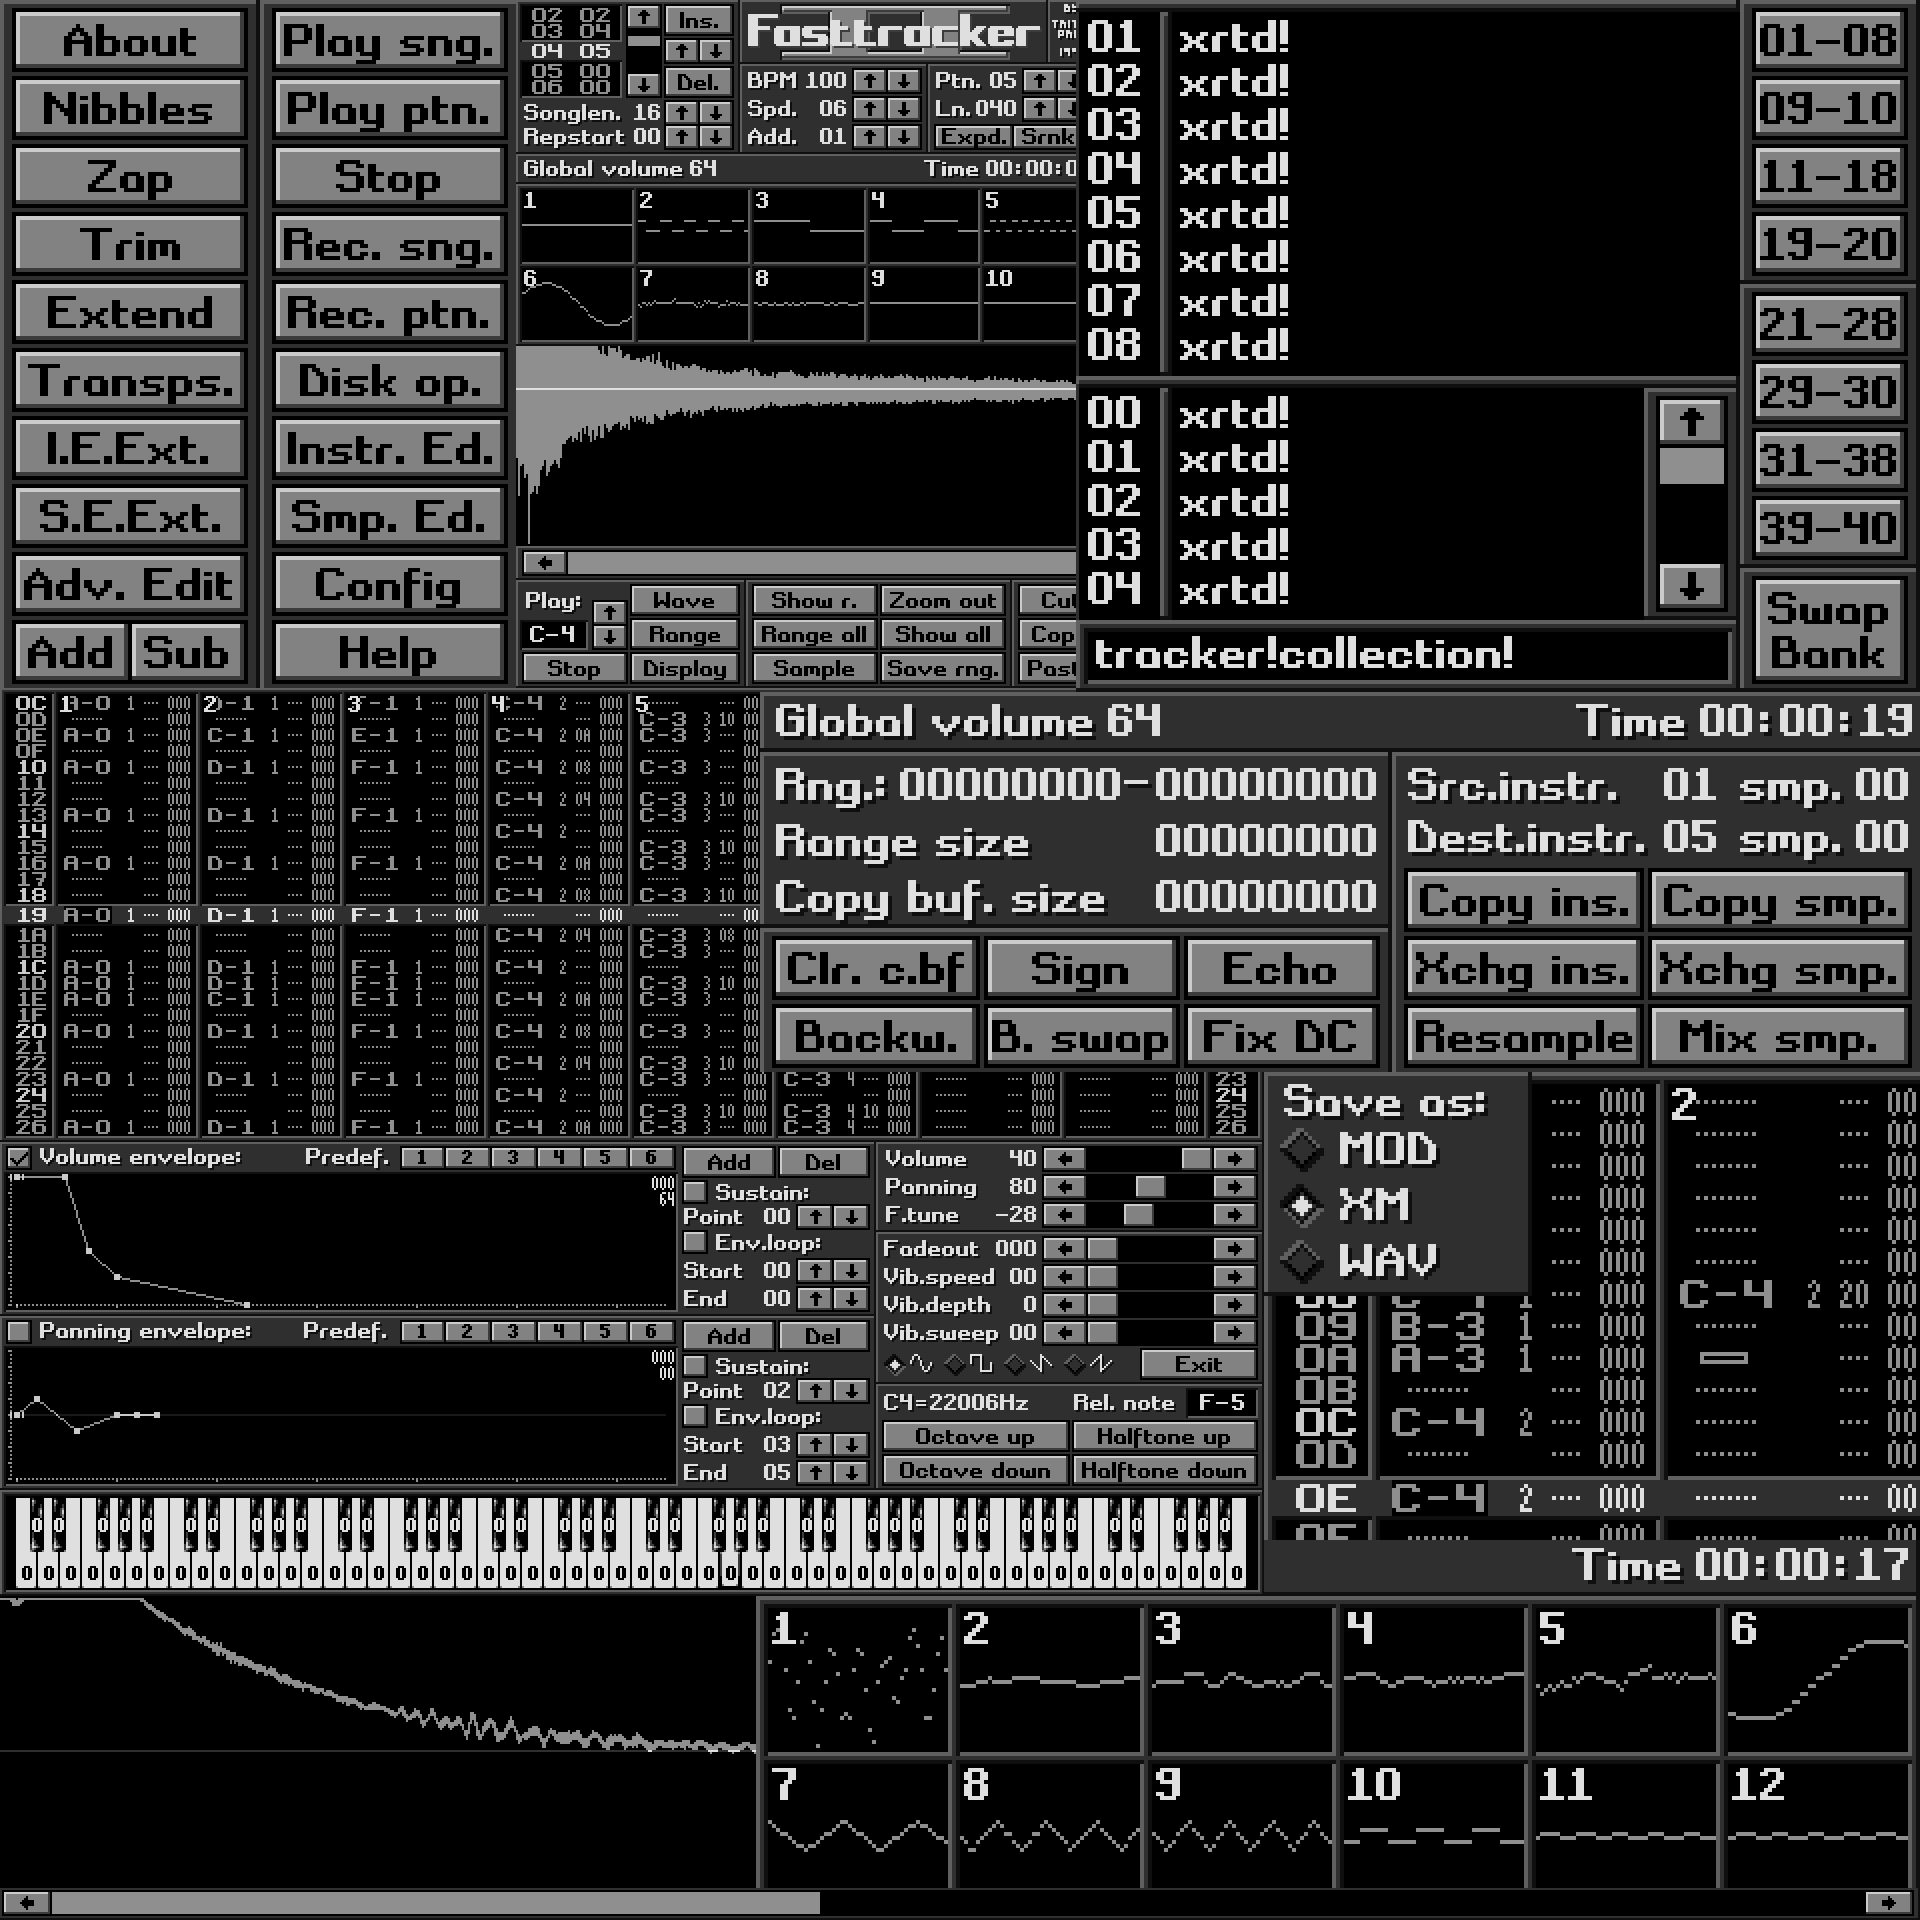The image size is (1920, 1920).
Task: Lower panning envelope loop End 05 value
Action: coord(850,1473)
